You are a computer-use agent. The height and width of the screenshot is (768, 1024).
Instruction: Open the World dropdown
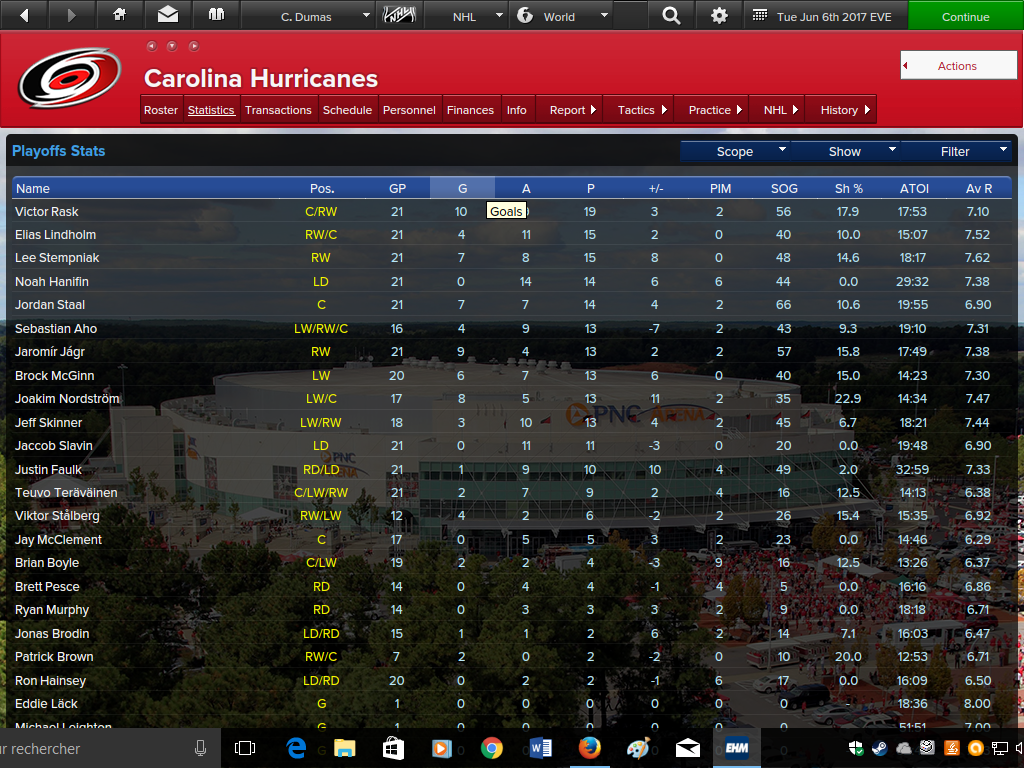(562, 16)
